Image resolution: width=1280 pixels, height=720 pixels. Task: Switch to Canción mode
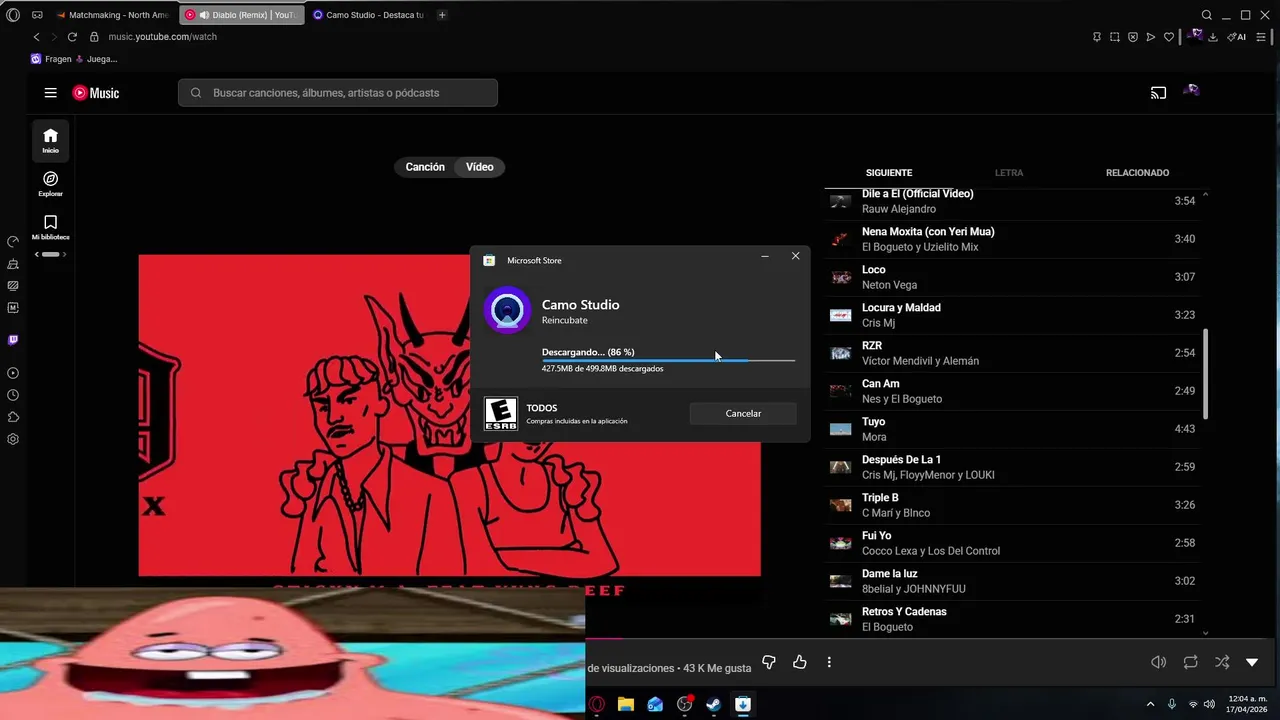click(x=425, y=167)
